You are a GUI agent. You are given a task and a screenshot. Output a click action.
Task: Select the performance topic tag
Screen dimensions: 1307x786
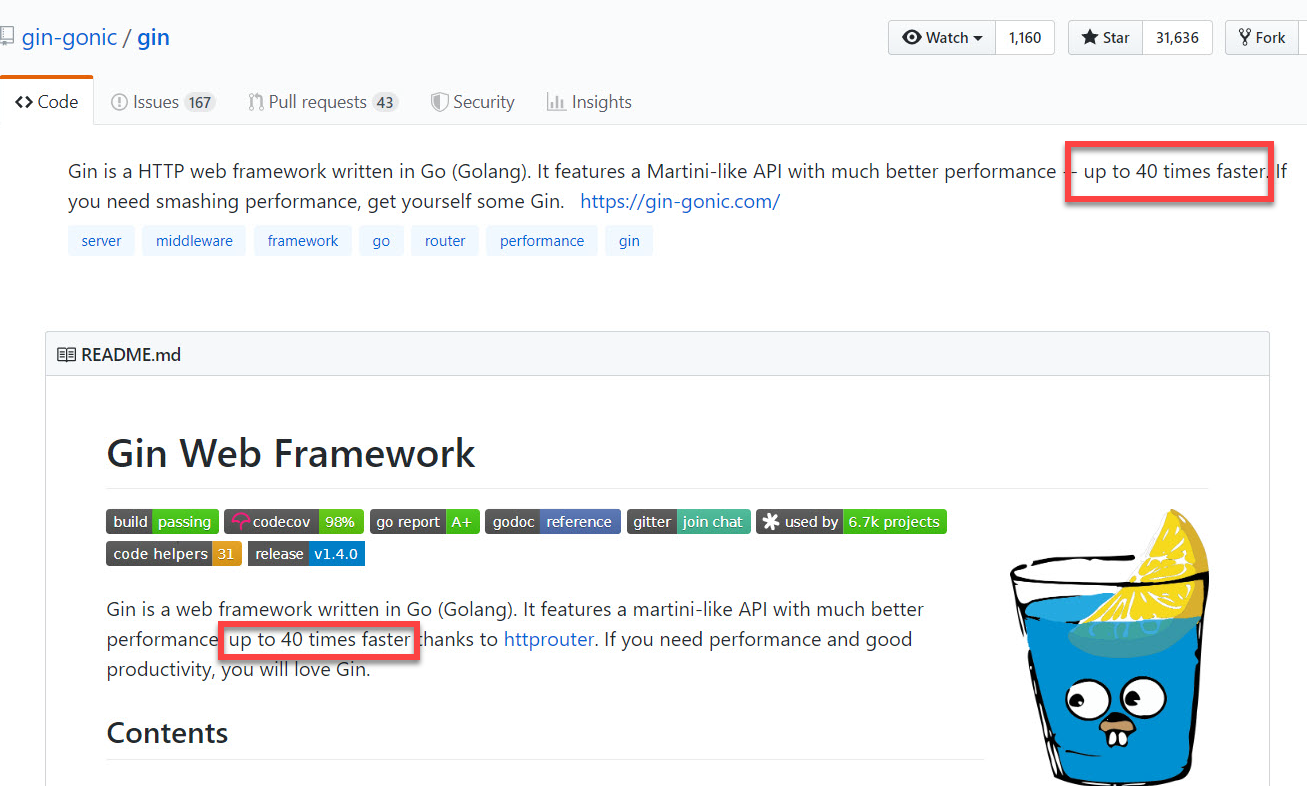click(x=542, y=241)
